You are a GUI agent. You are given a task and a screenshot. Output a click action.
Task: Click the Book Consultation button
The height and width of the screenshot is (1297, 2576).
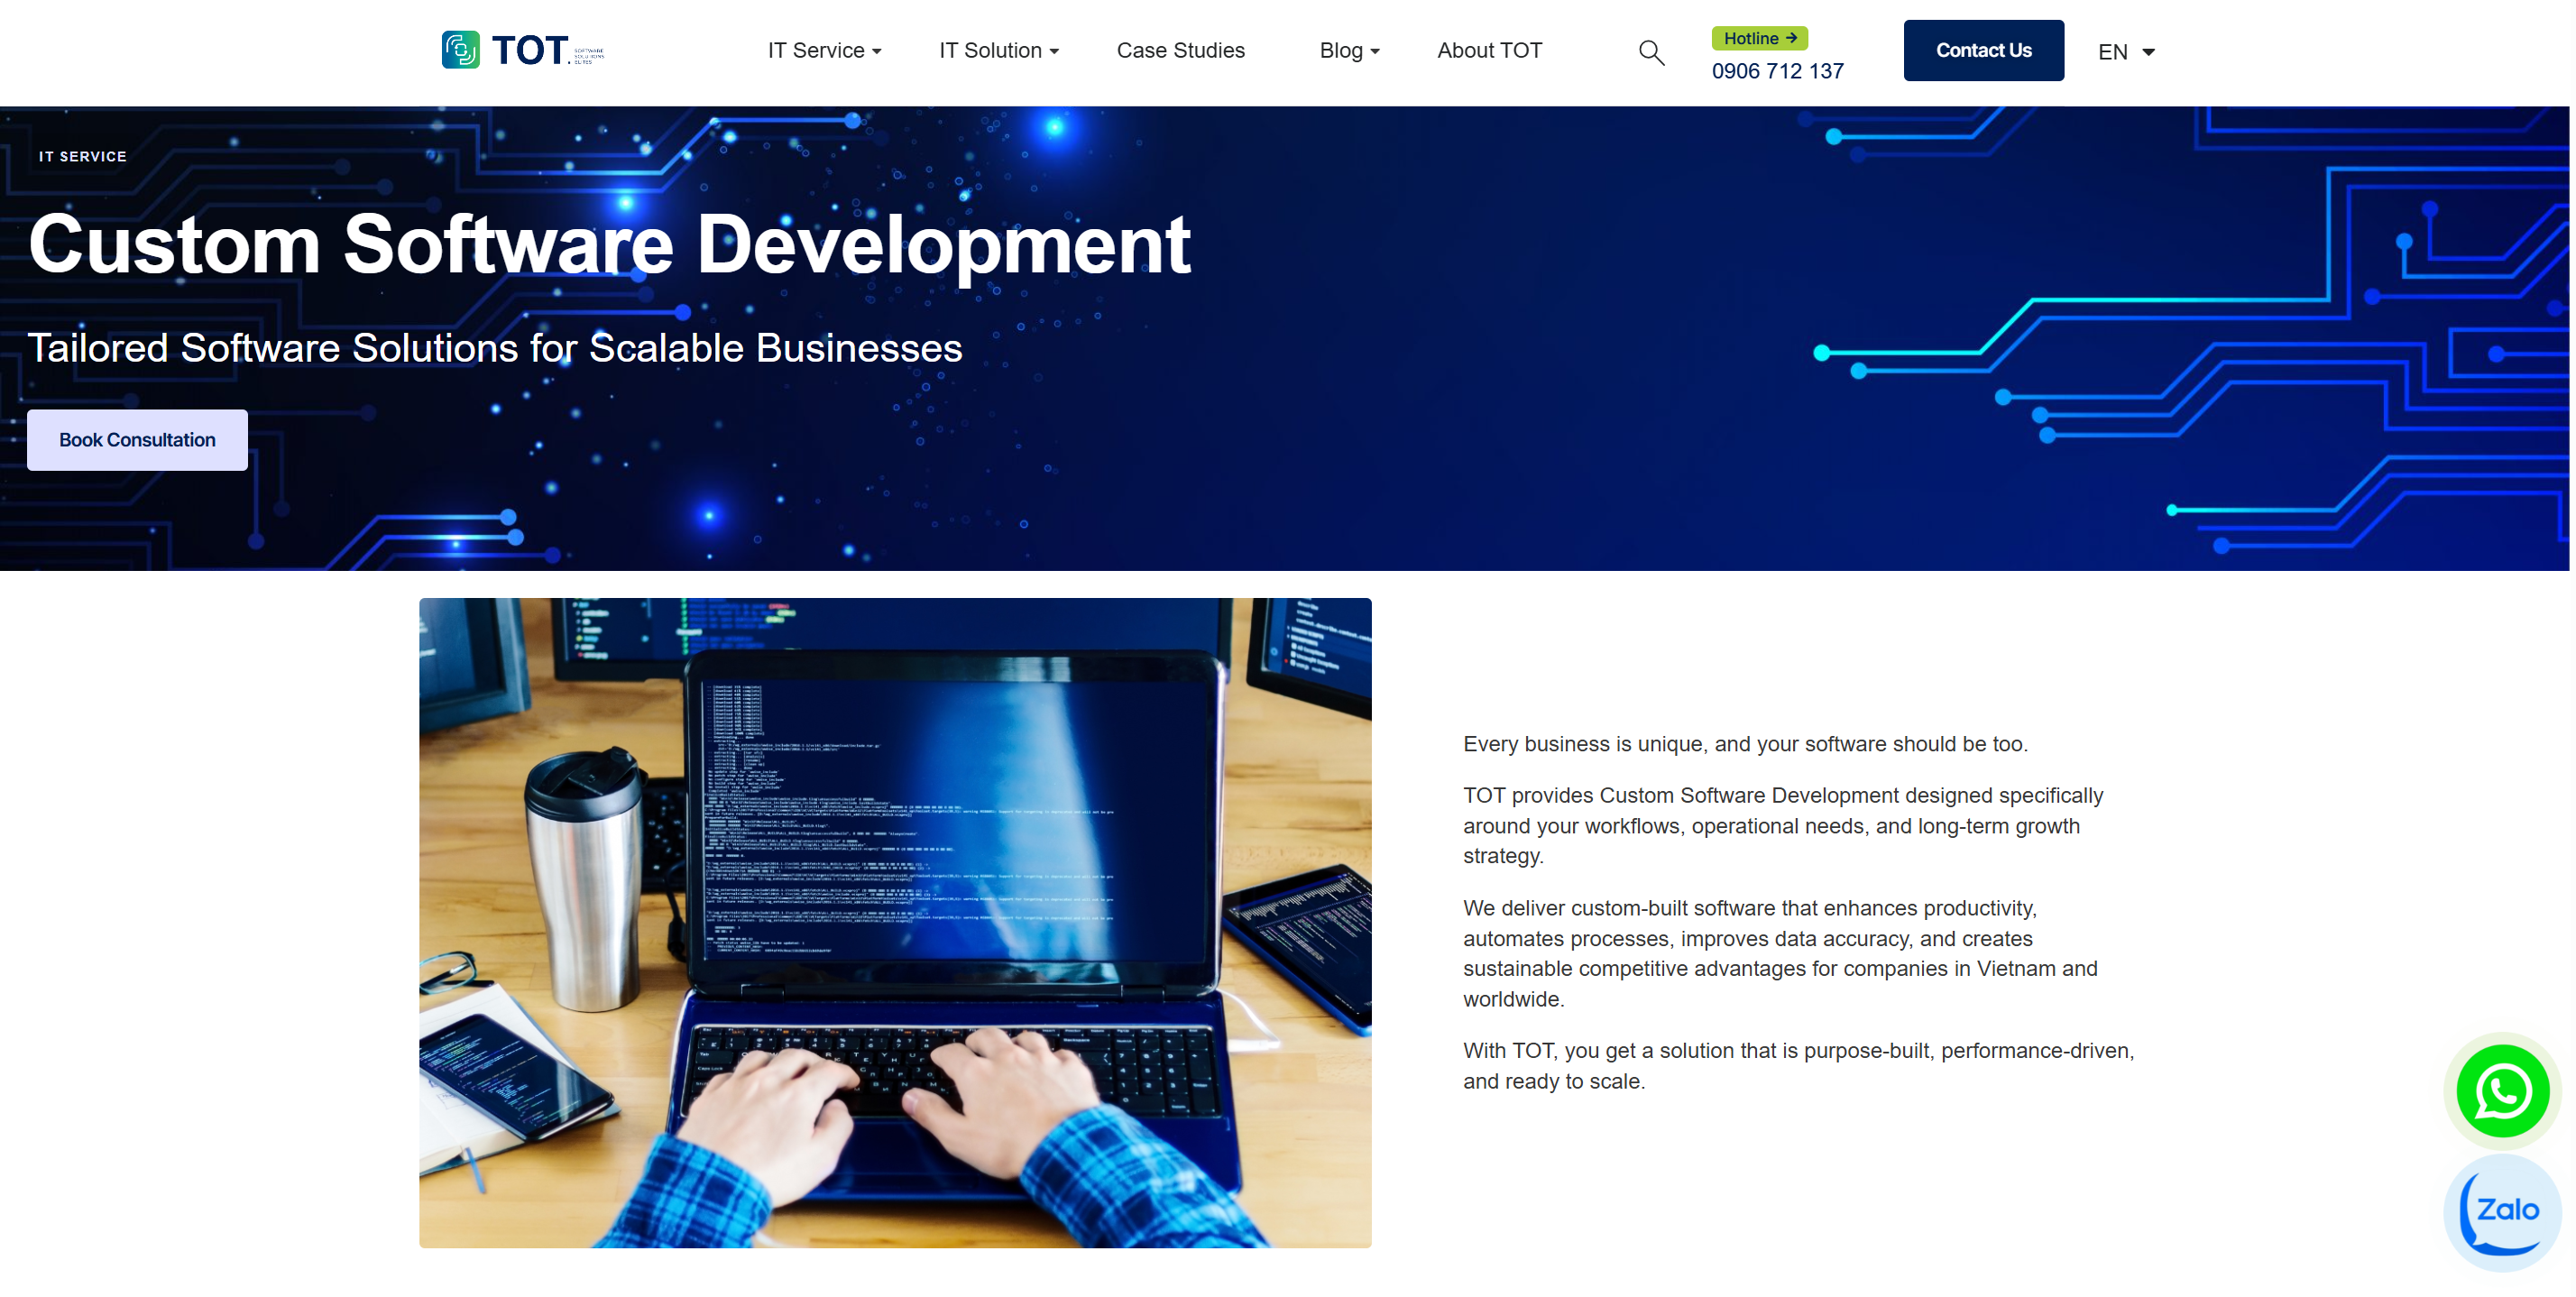tap(137, 440)
